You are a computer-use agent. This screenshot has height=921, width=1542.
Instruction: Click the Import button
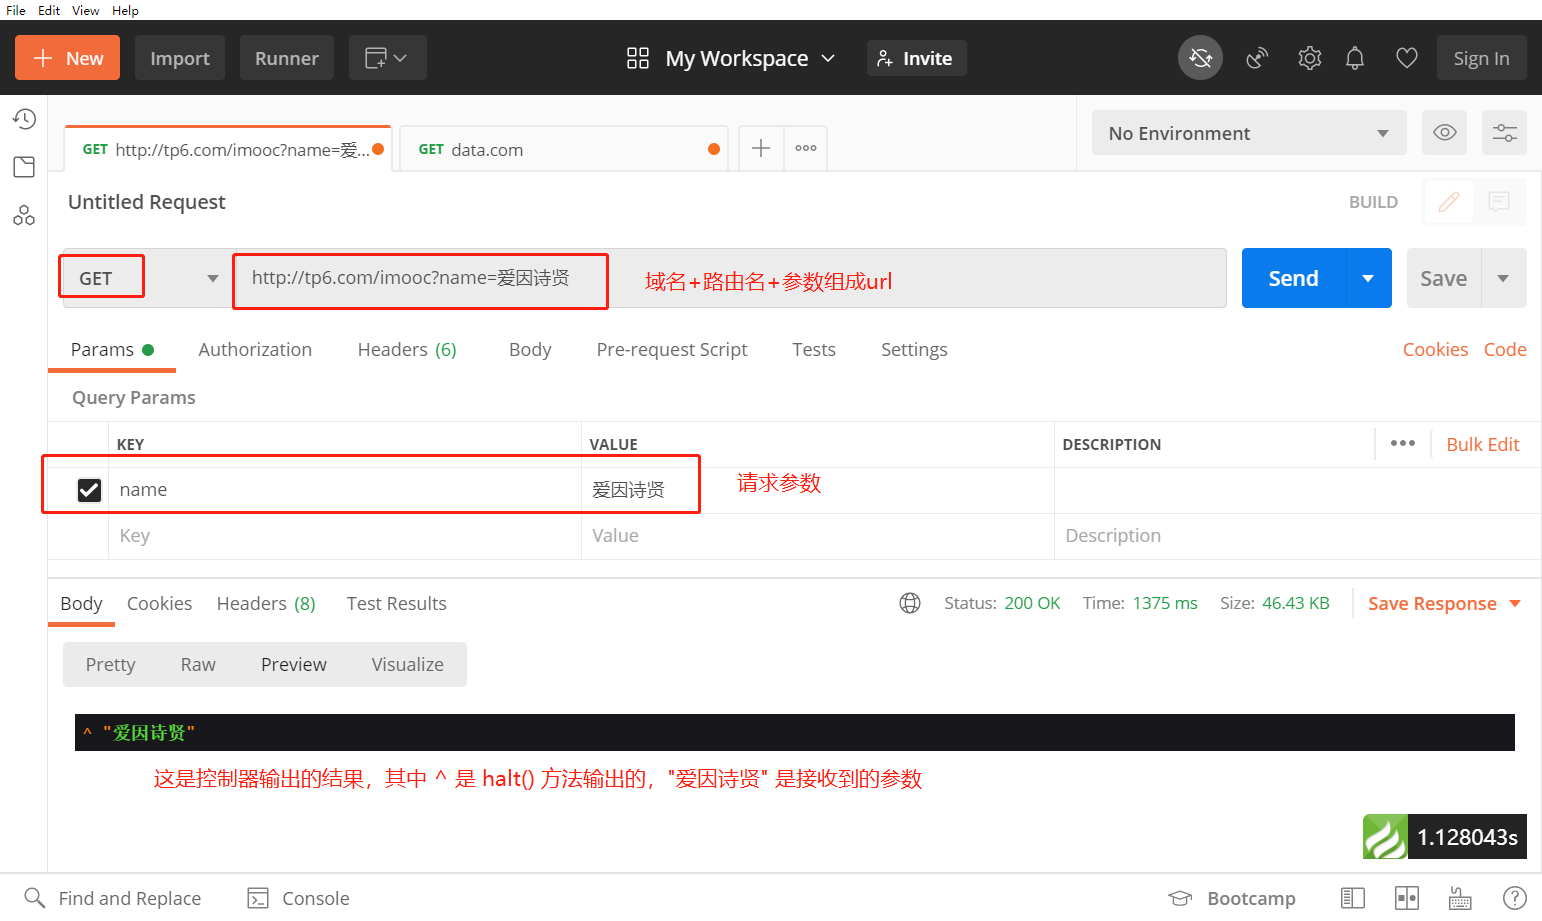[x=180, y=58]
